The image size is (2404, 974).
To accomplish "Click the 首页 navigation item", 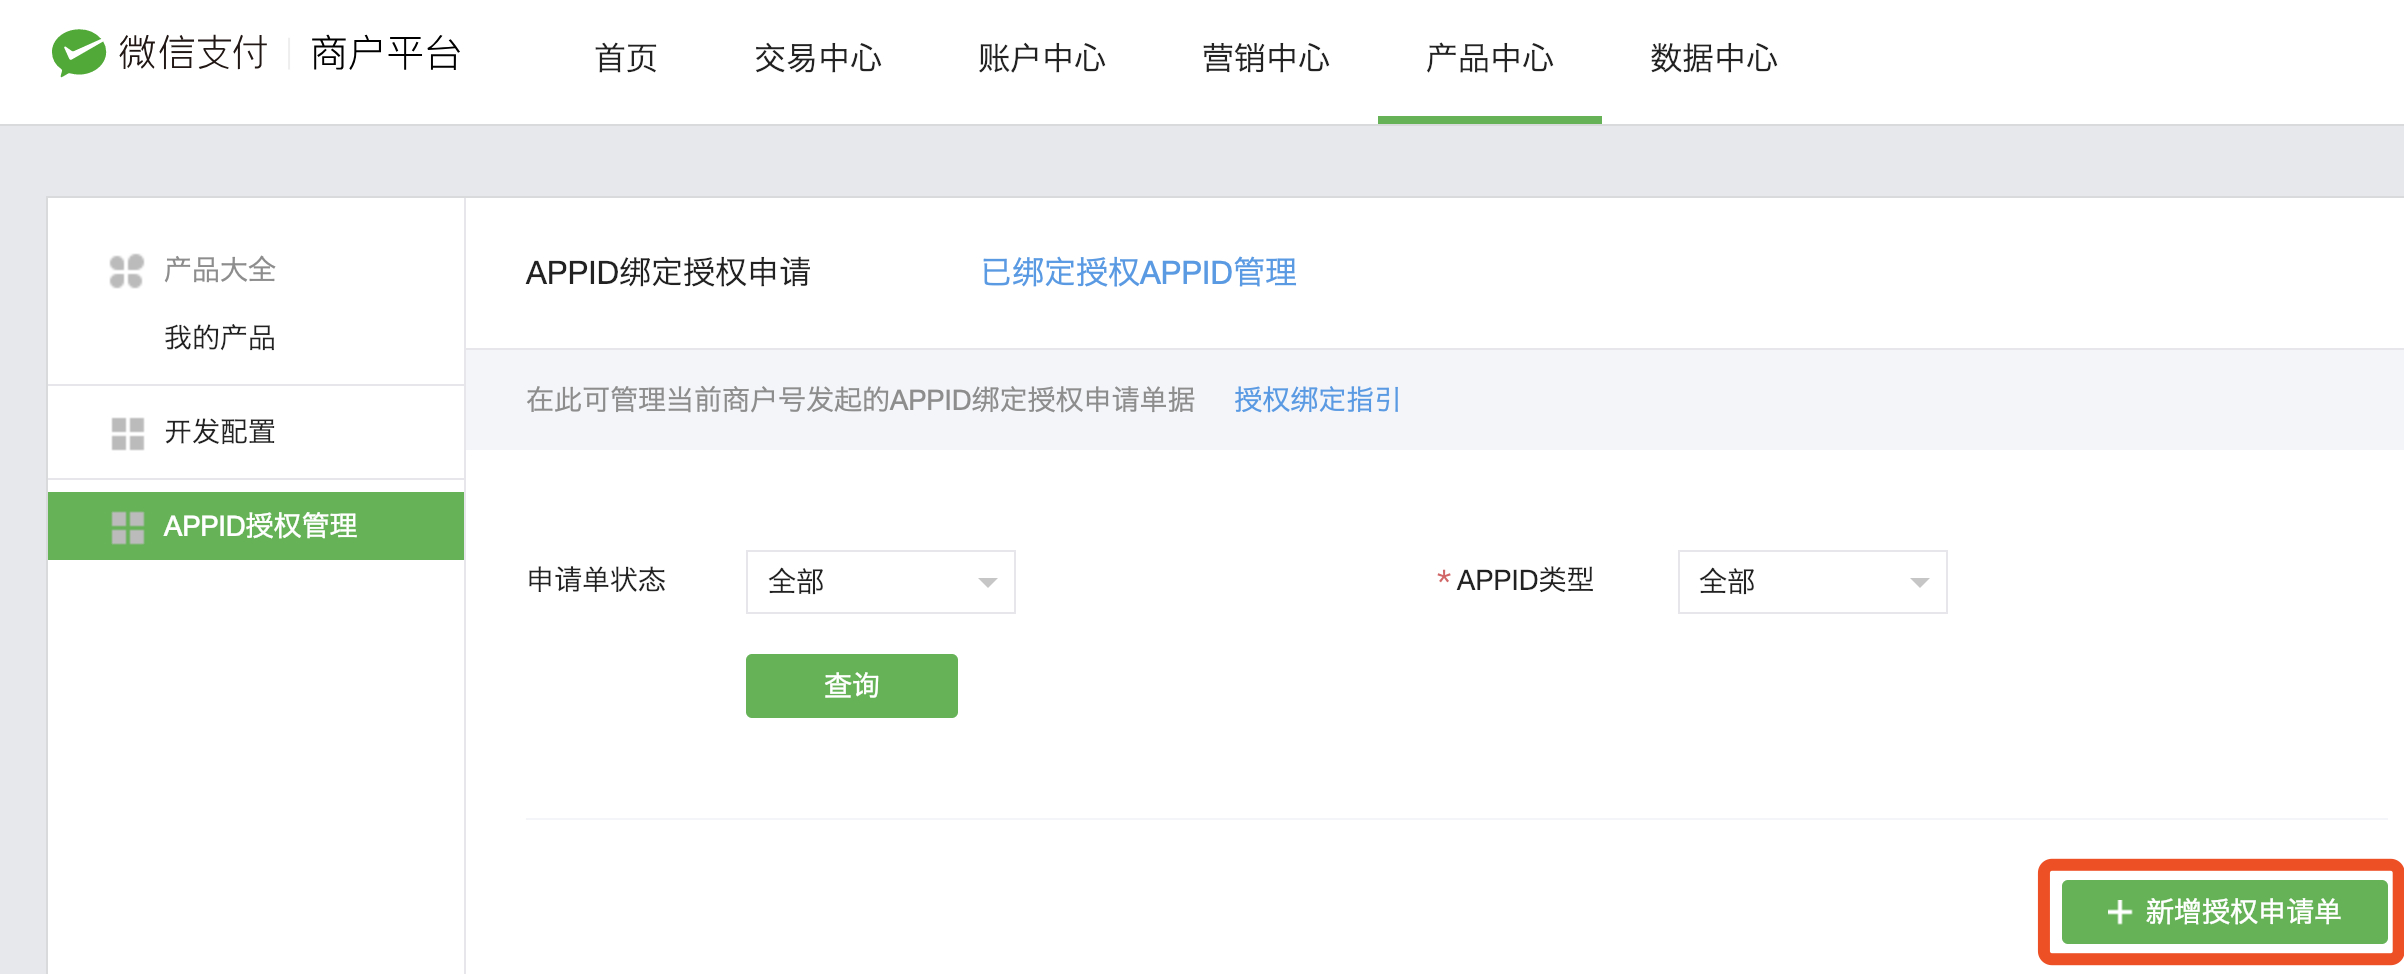I will 626,59.
